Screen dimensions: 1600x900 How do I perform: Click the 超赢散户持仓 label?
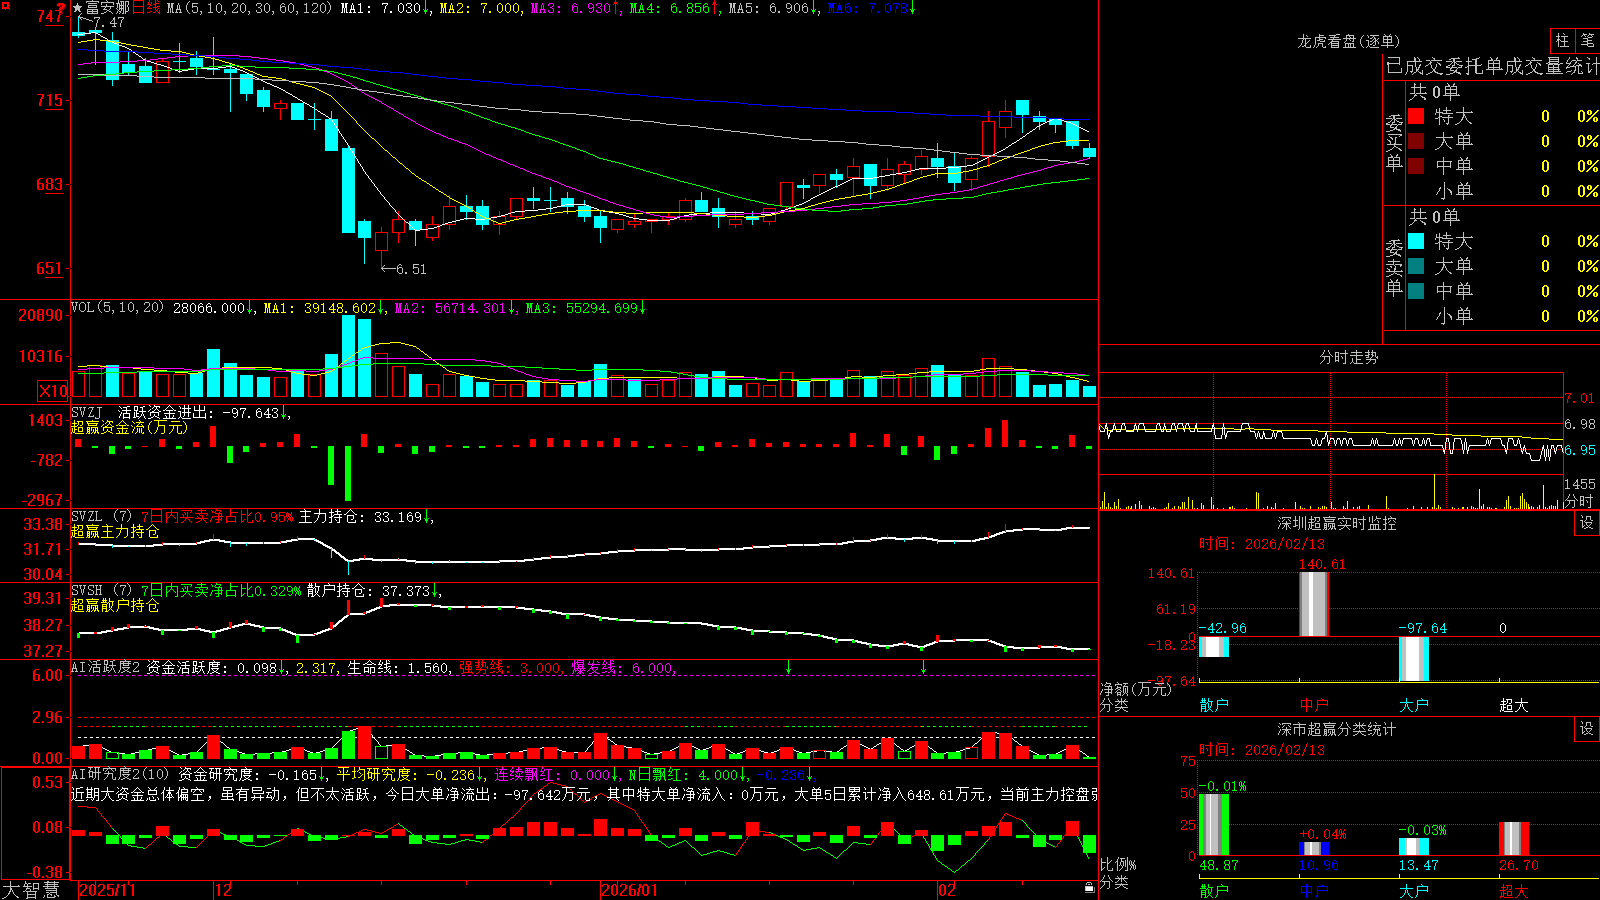tap(115, 605)
